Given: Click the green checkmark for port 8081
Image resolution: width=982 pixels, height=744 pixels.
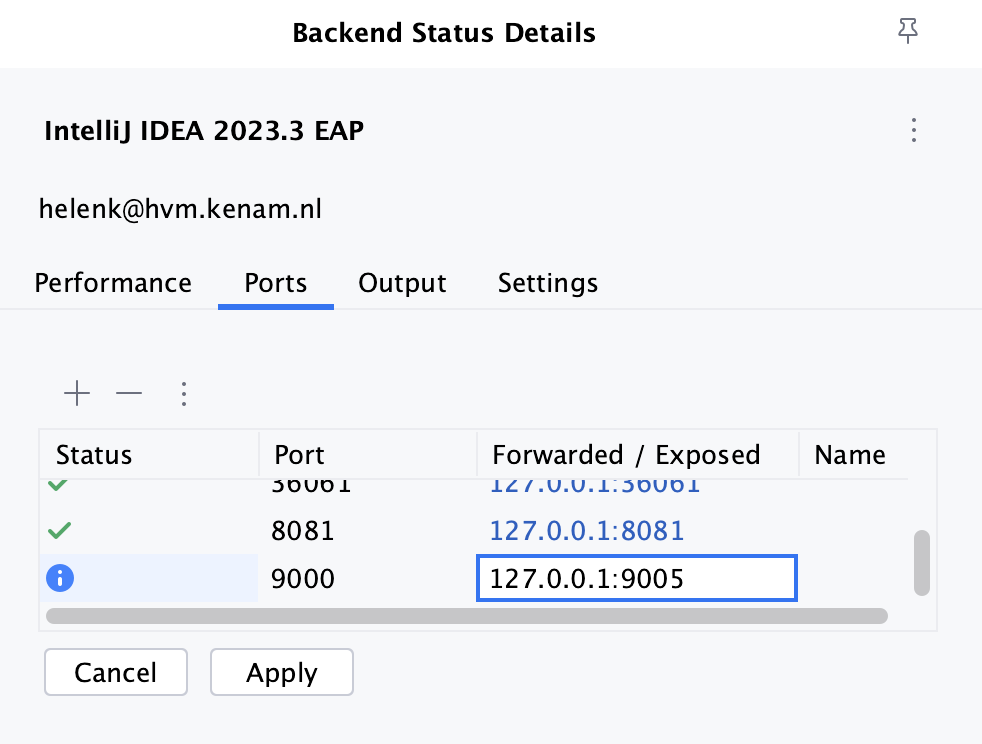Looking at the screenshot, I should [x=59, y=530].
